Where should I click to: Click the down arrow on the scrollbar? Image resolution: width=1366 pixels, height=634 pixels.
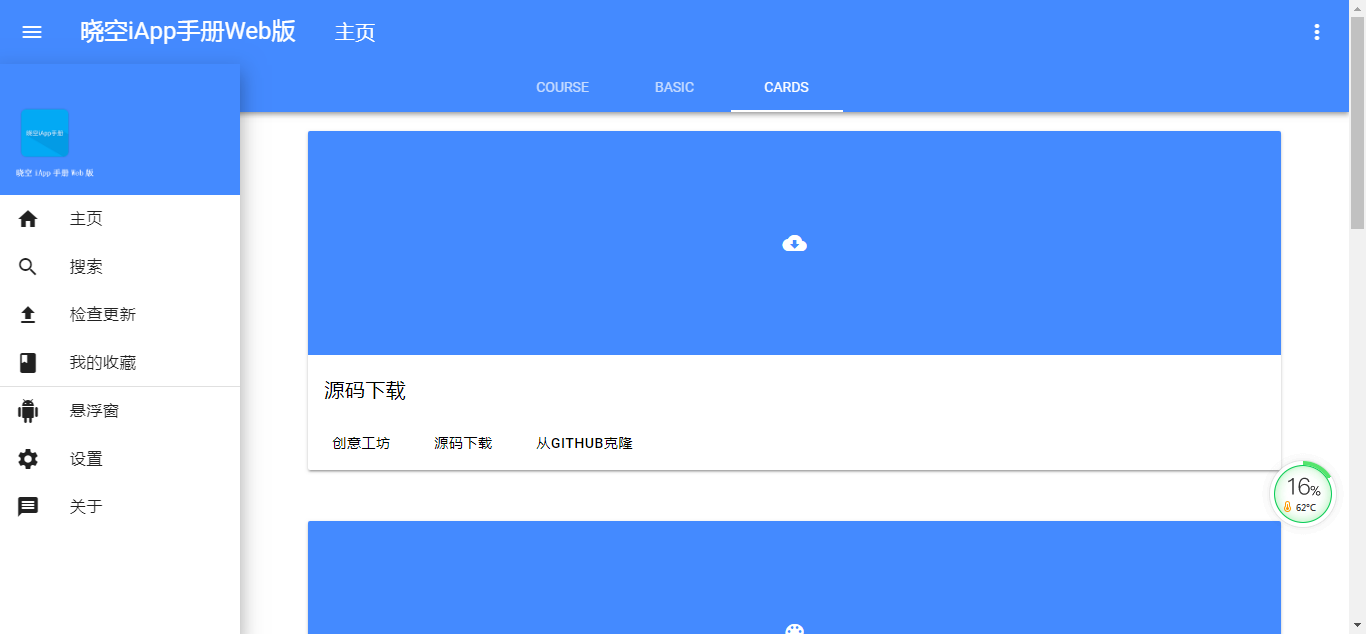pyautogui.click(x=1358, y=626)
